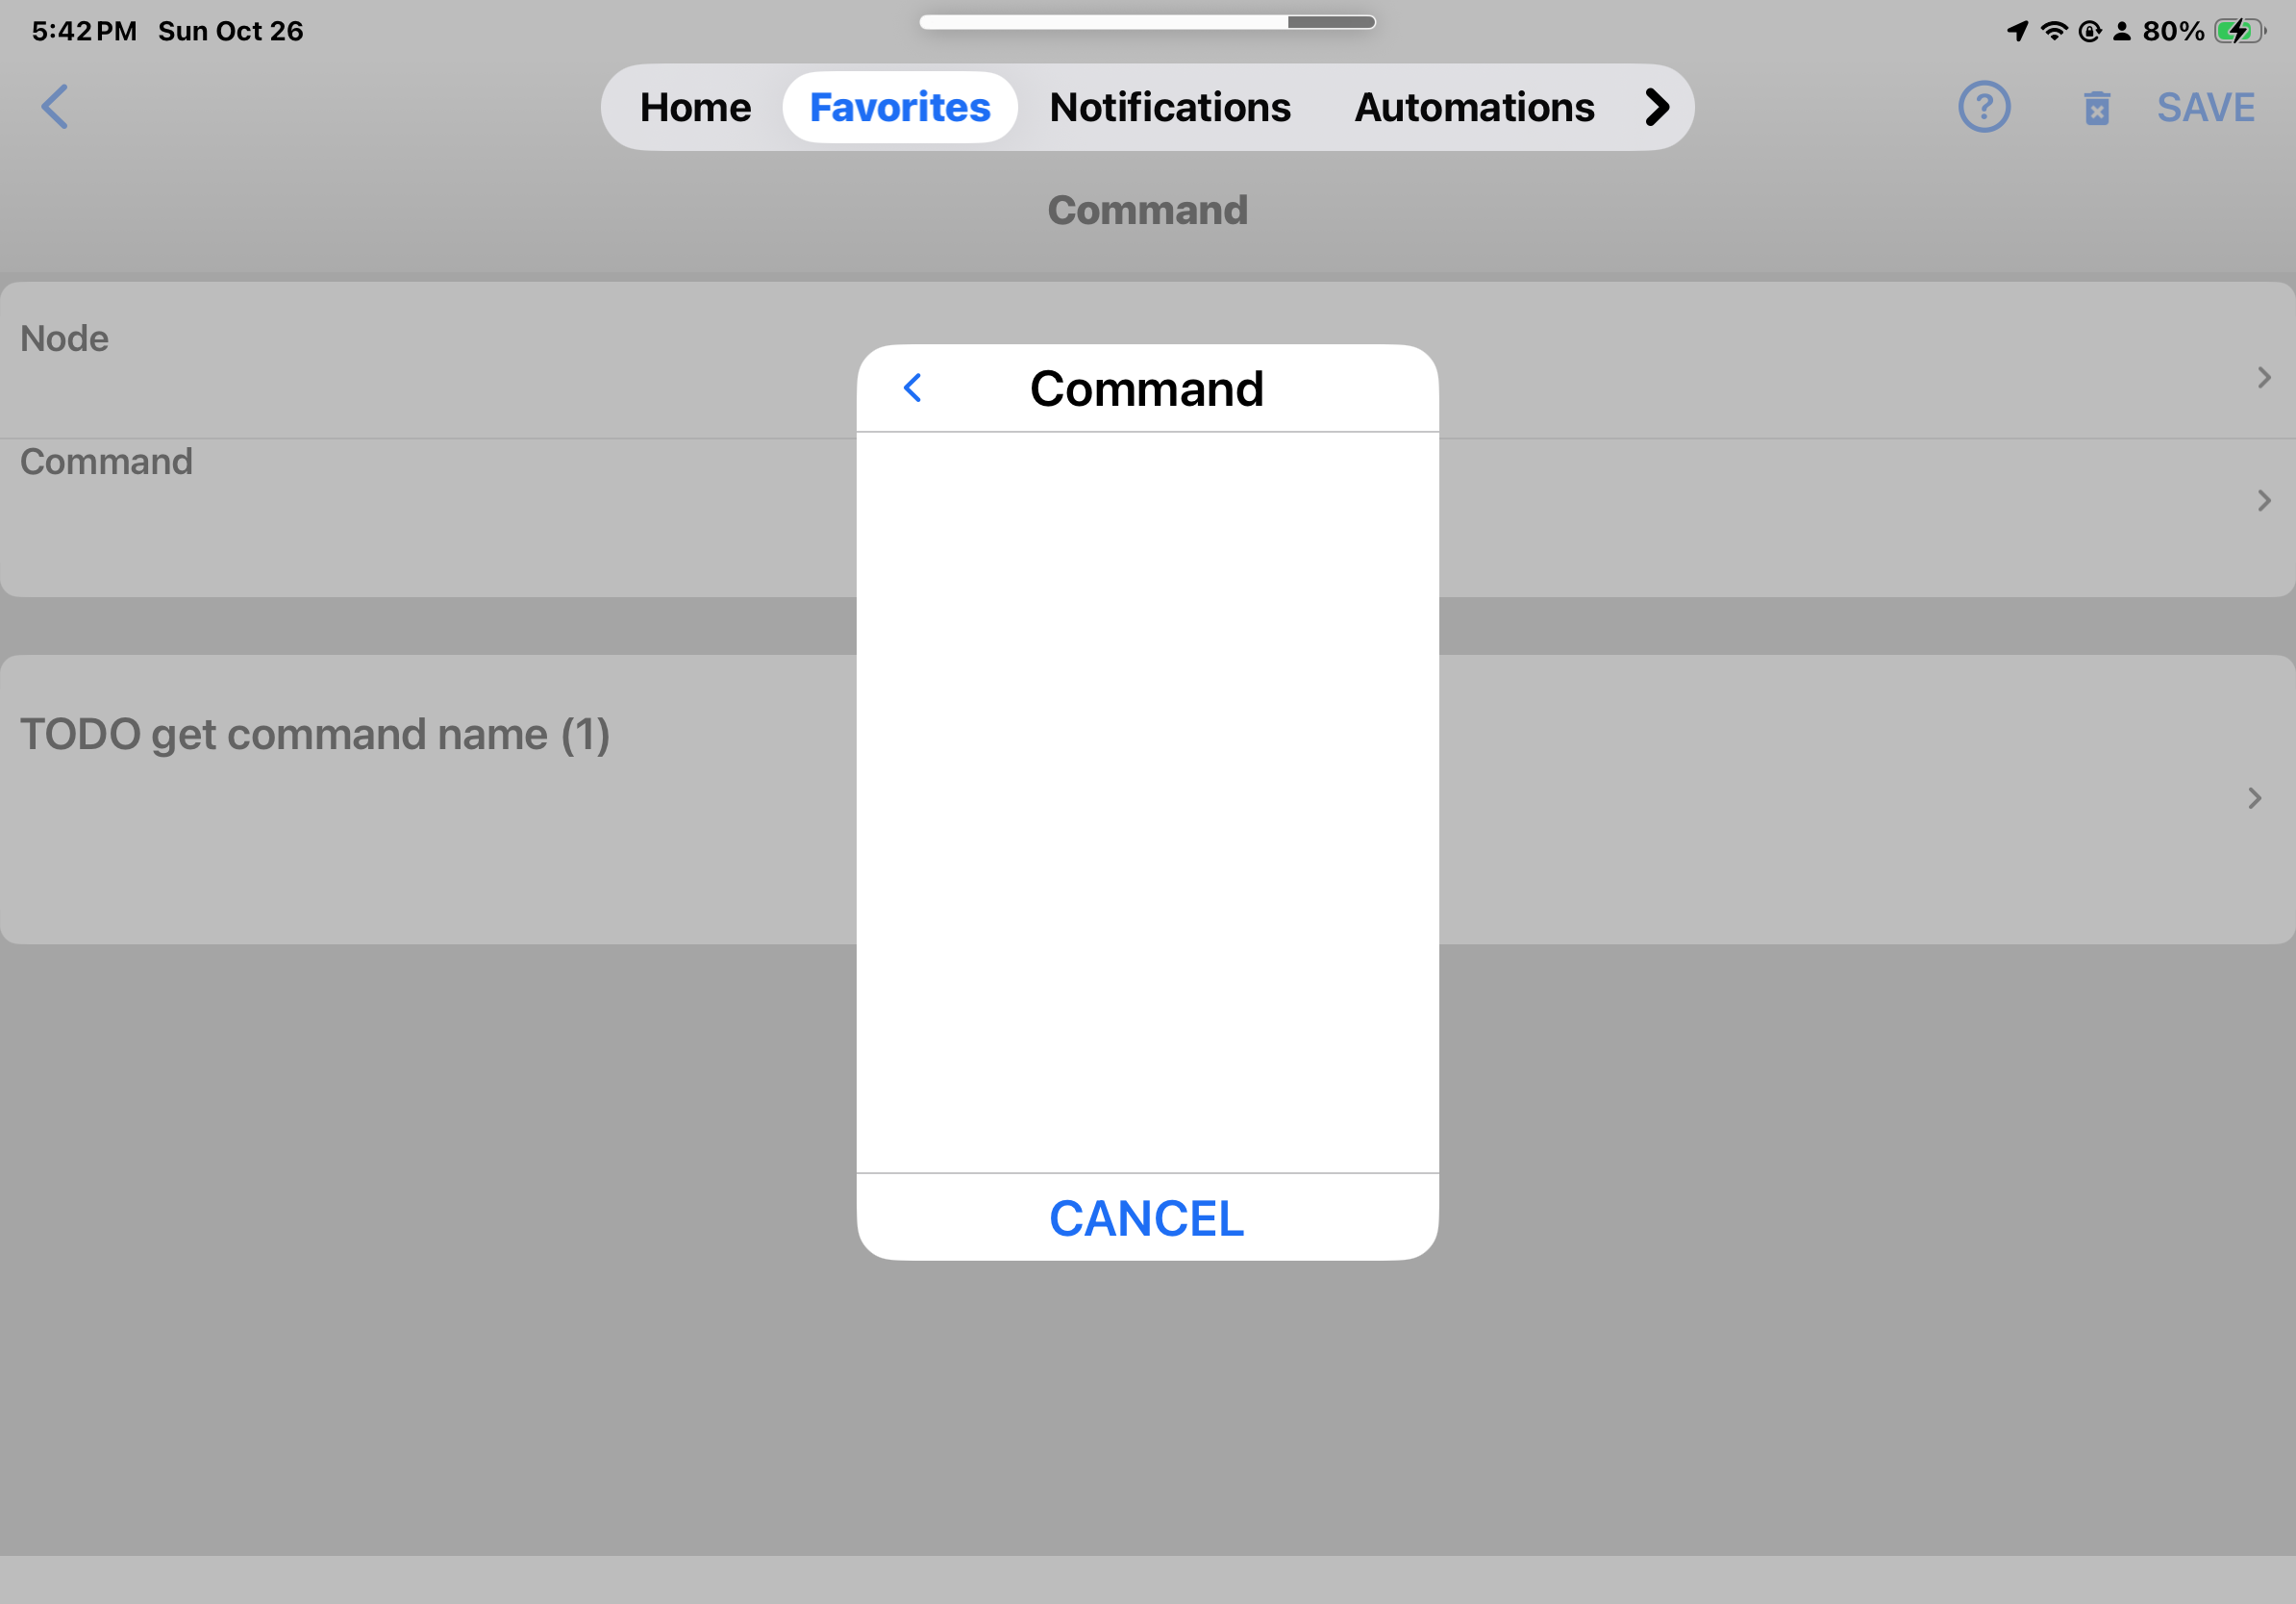Tap the empty list area in Command dialog
This screenshot has height=1604, width=2296.
(x=1147, y=800)
